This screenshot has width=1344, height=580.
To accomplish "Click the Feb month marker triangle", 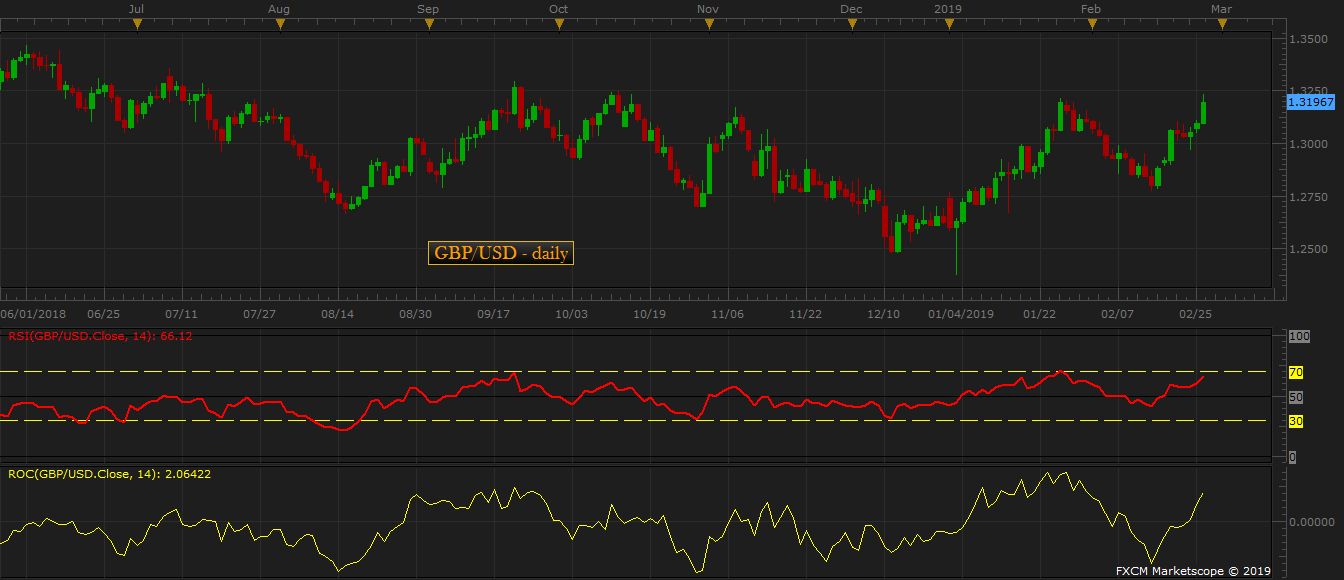I will (1091, 25).
